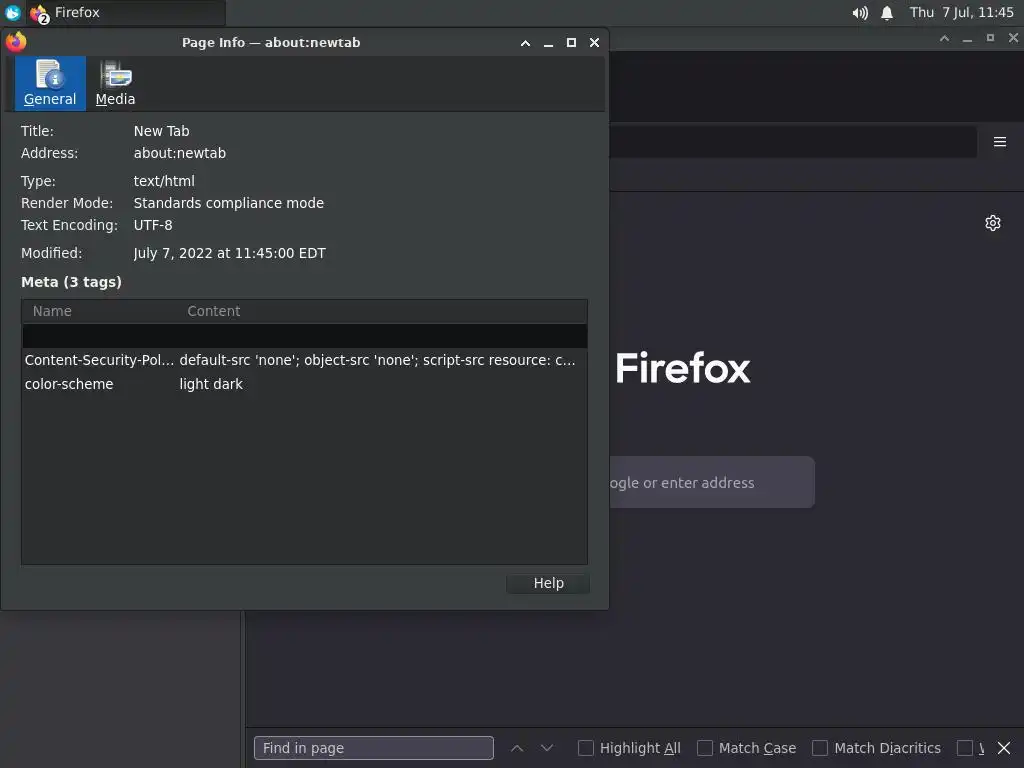This screenshot has height=768, width=1024.
Task: Switch to the General tab in Page Info
Action: coord(50,83)
